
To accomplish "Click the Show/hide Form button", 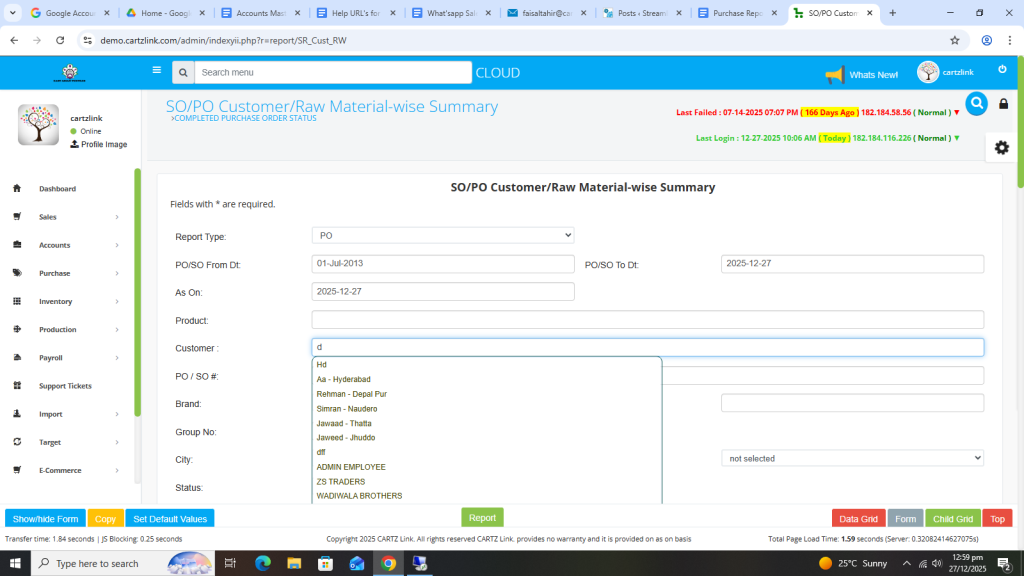I will click(45, 519).
